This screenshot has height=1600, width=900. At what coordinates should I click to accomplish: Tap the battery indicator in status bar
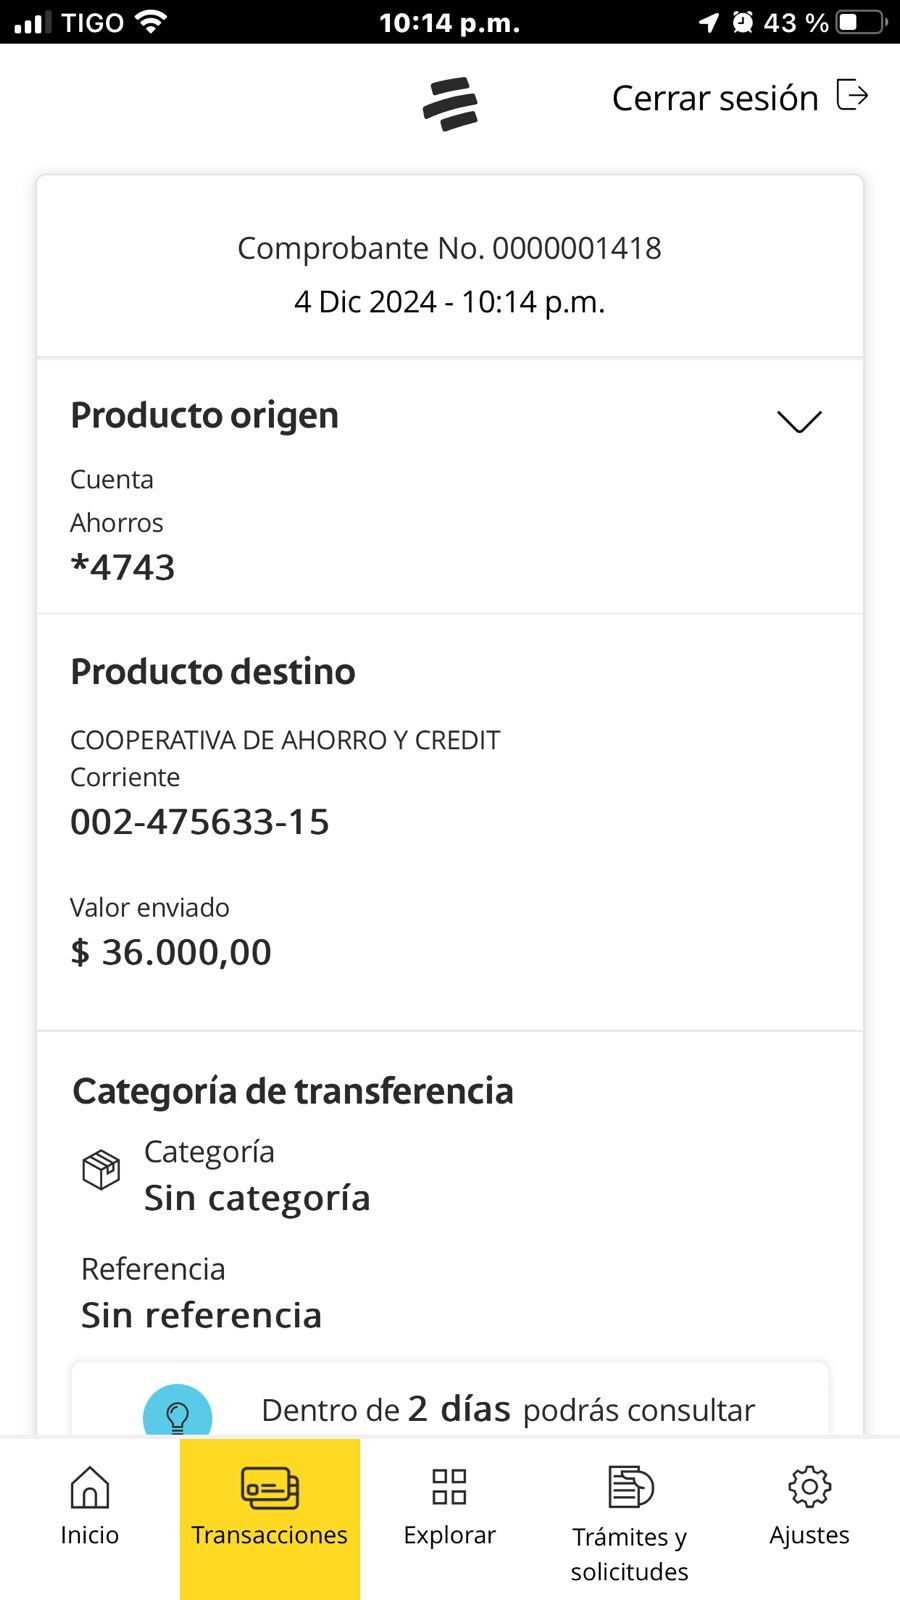click(x=862, y=22)
